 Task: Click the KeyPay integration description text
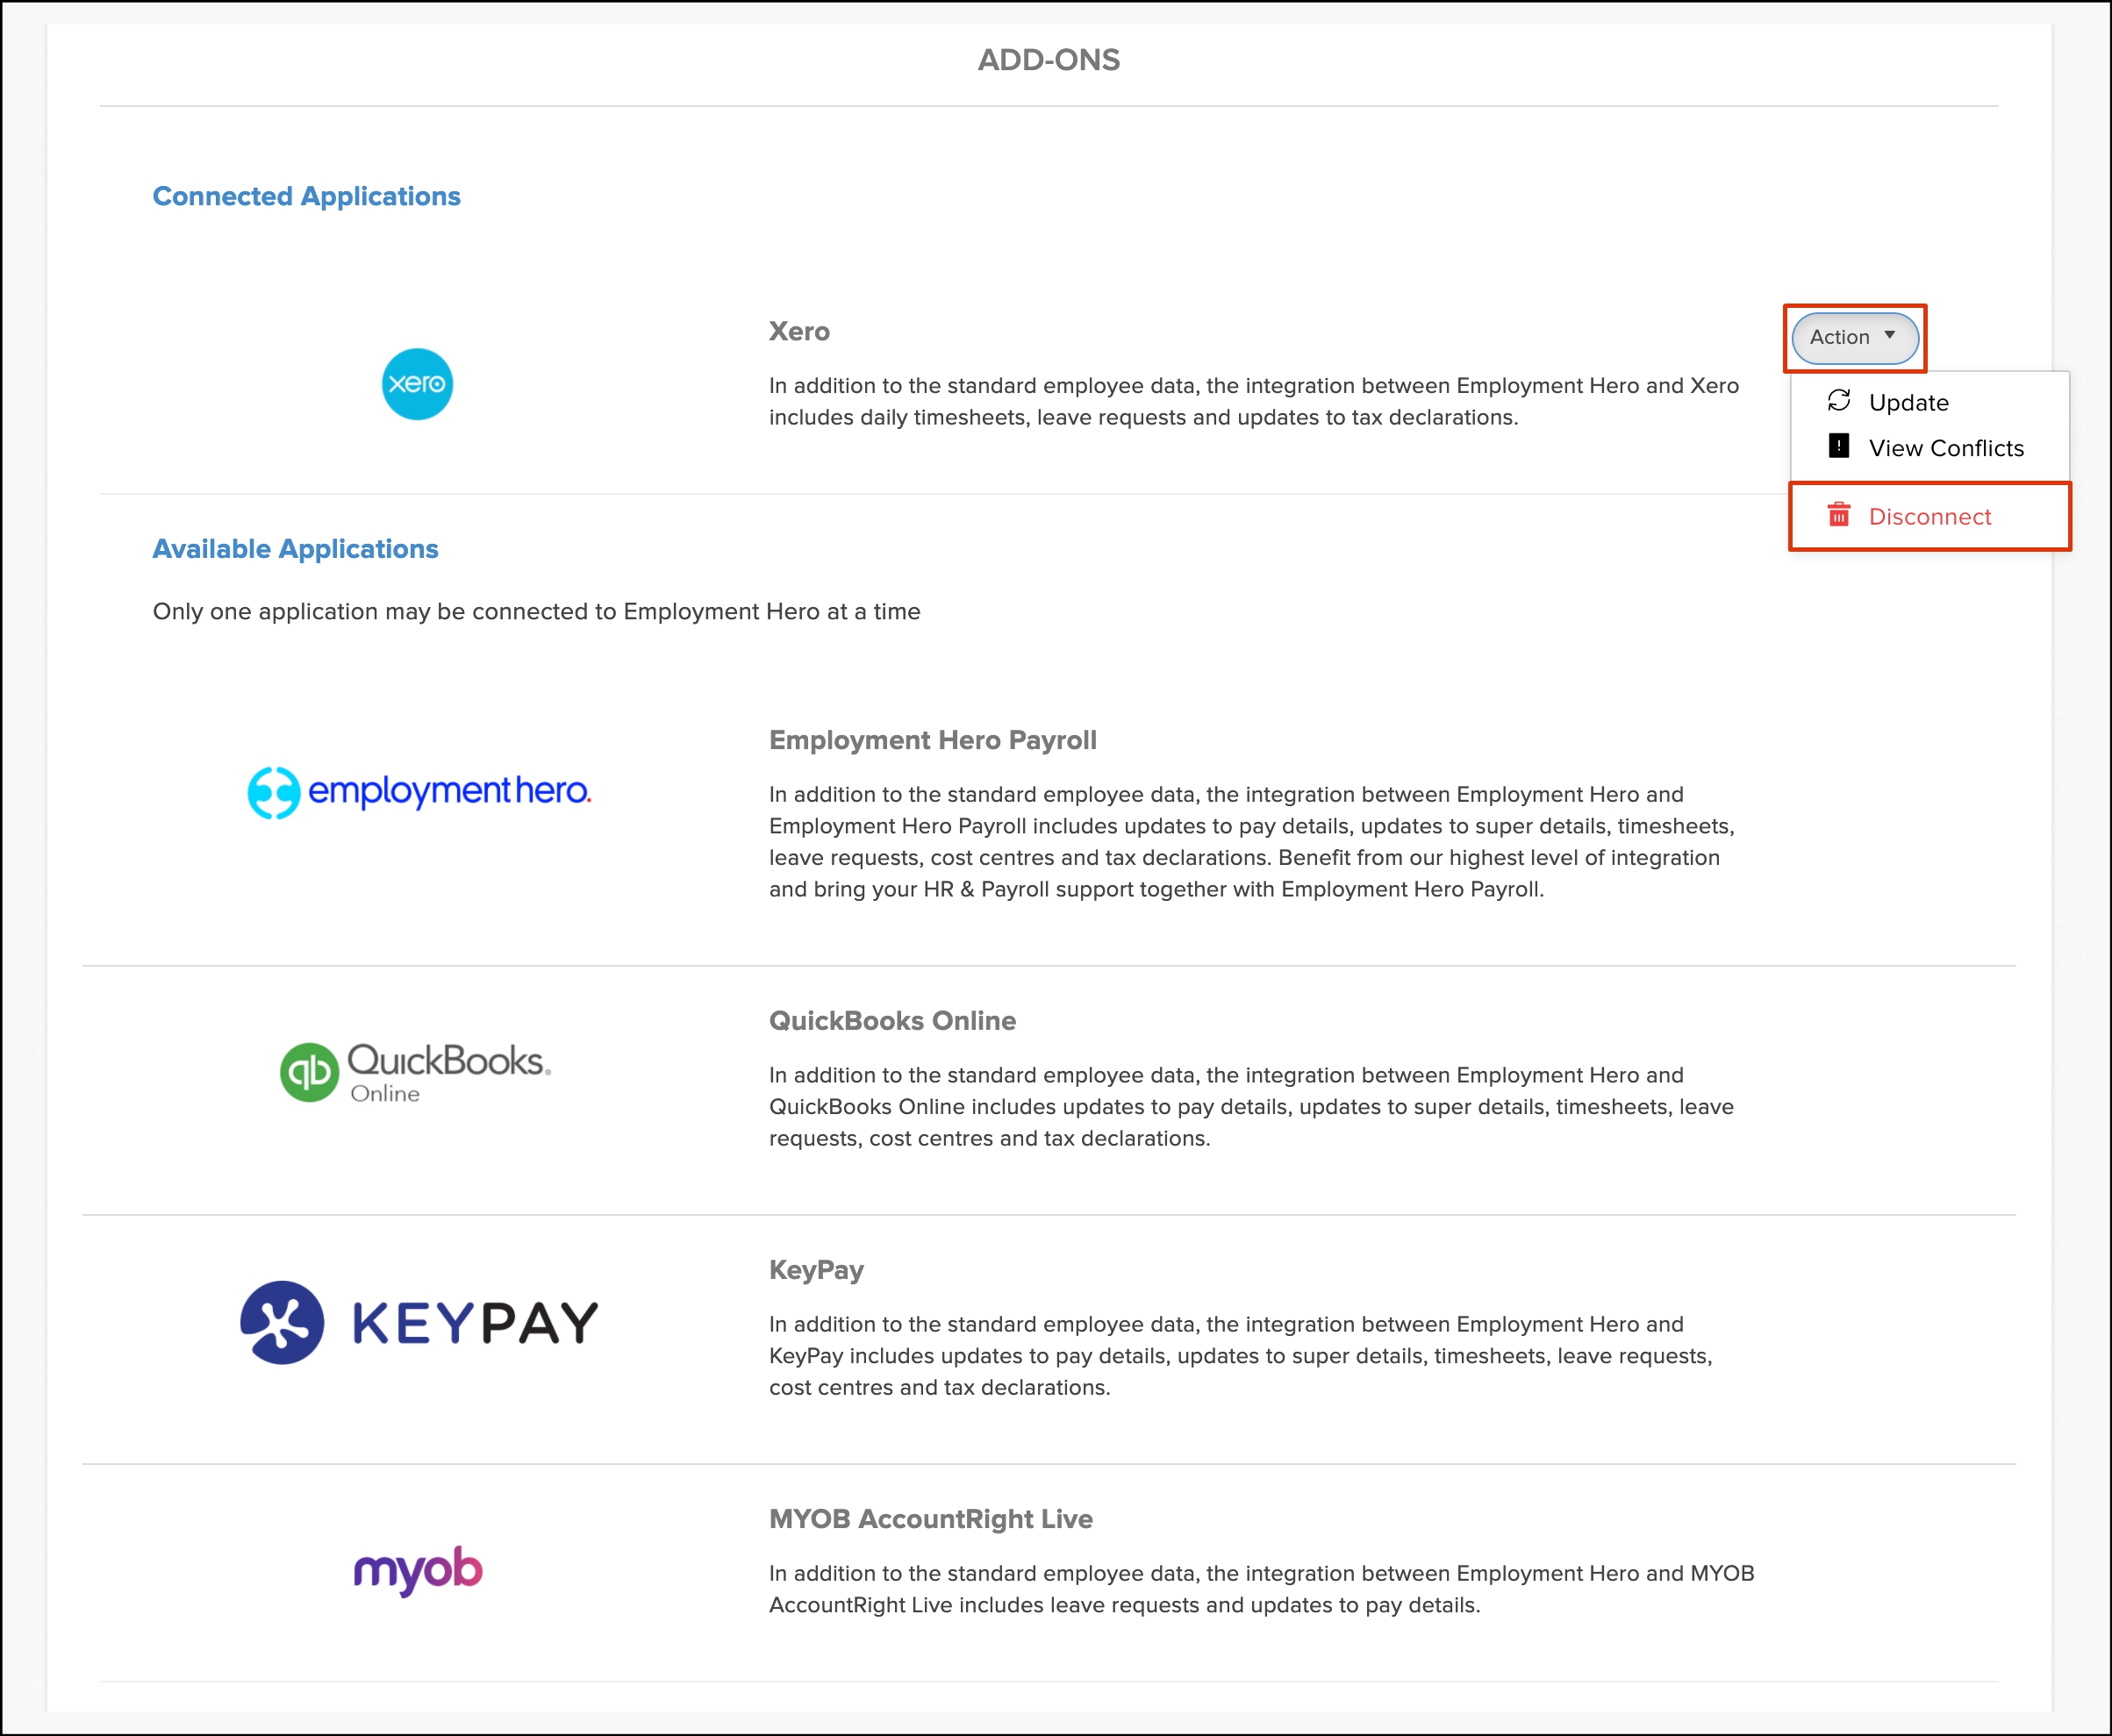click(1241, 1355)
